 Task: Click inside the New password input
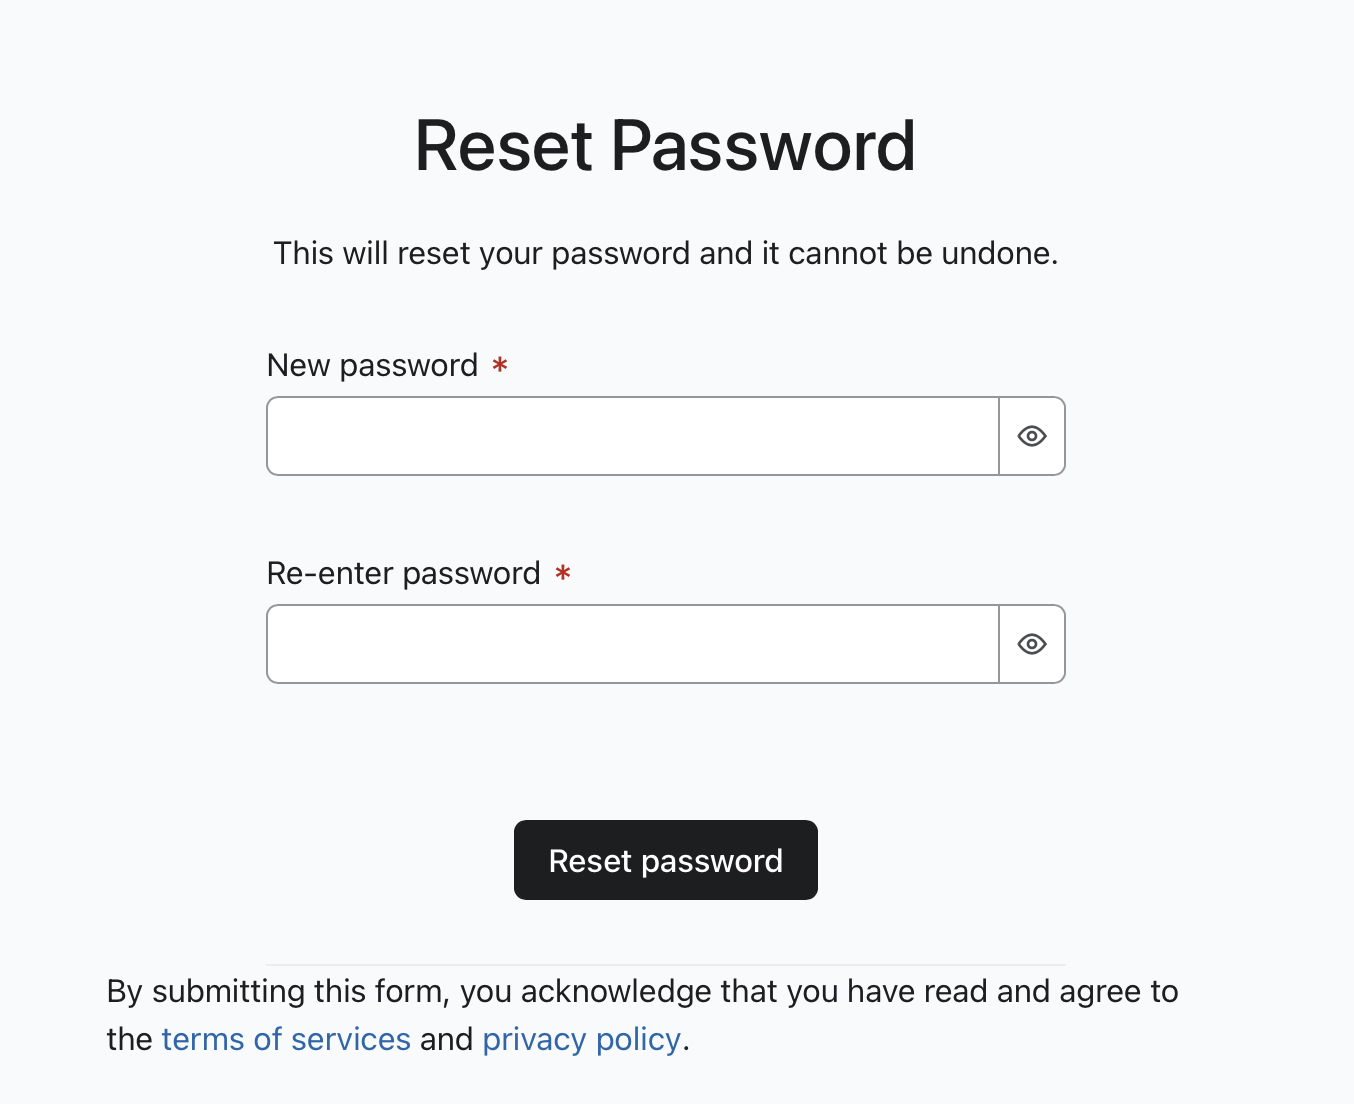pos(632,435)
